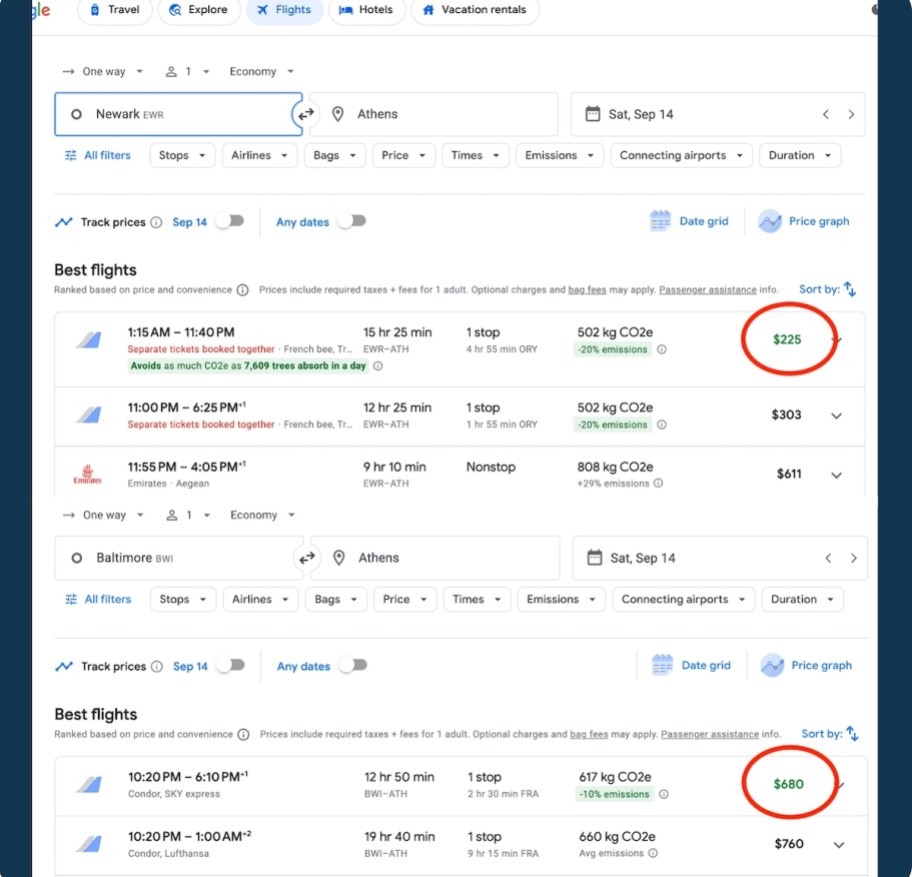
Task: Click Athens destination field in Baltimore search
Action: [434, 558]
